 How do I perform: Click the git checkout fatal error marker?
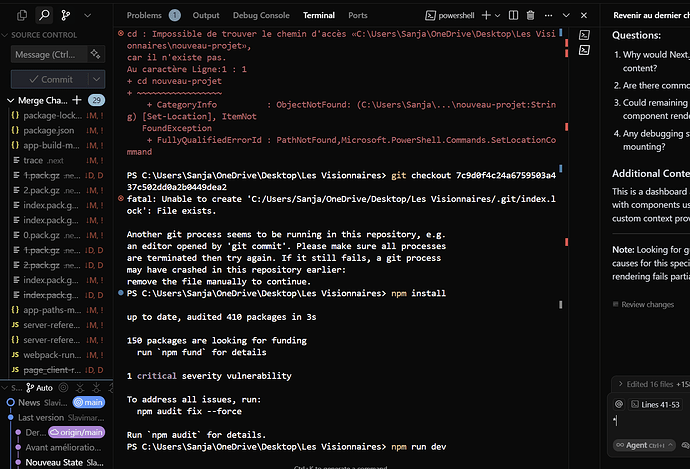(x=121, y=198)
